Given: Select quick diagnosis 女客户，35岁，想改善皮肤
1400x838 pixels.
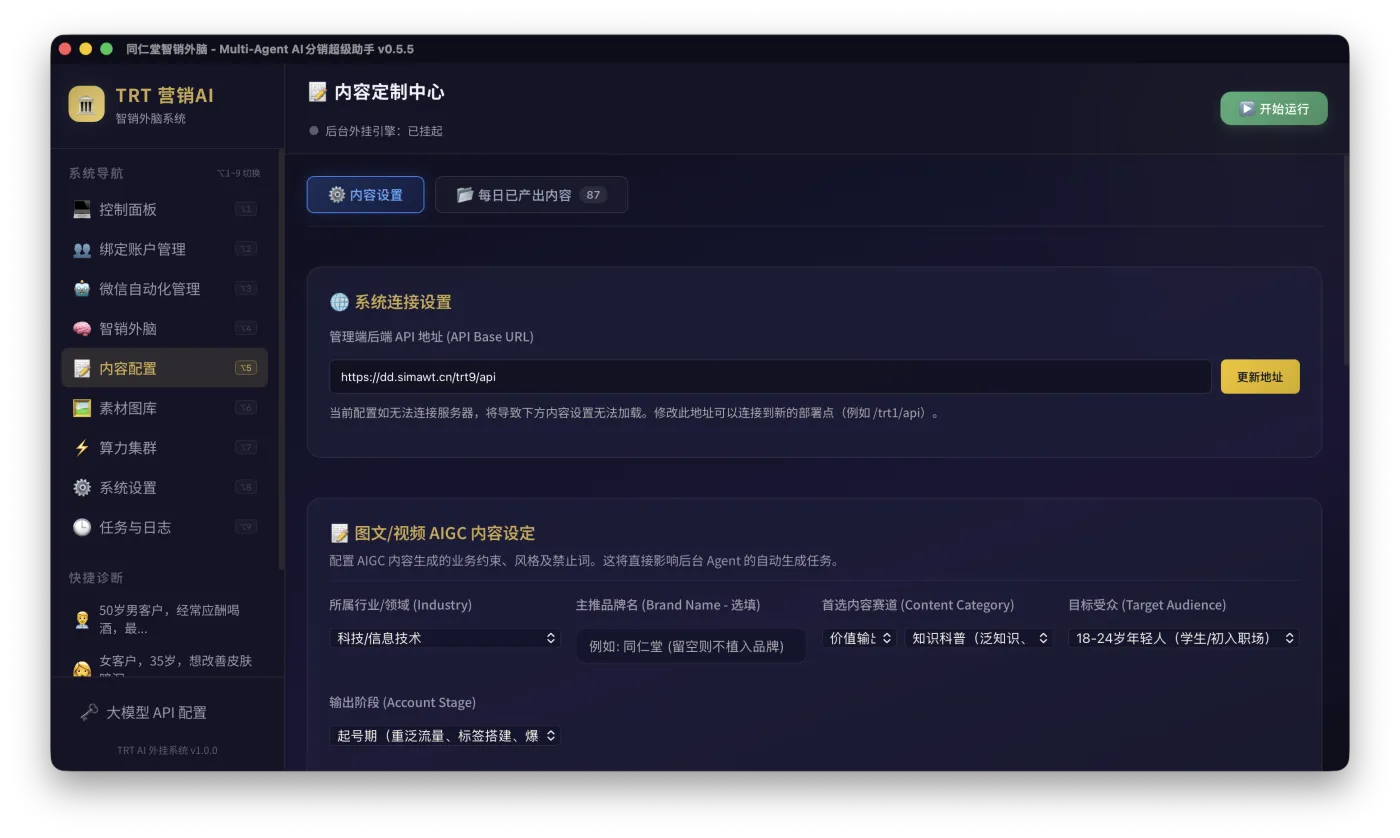Looking at the screenshot, I should click(165, 664).
